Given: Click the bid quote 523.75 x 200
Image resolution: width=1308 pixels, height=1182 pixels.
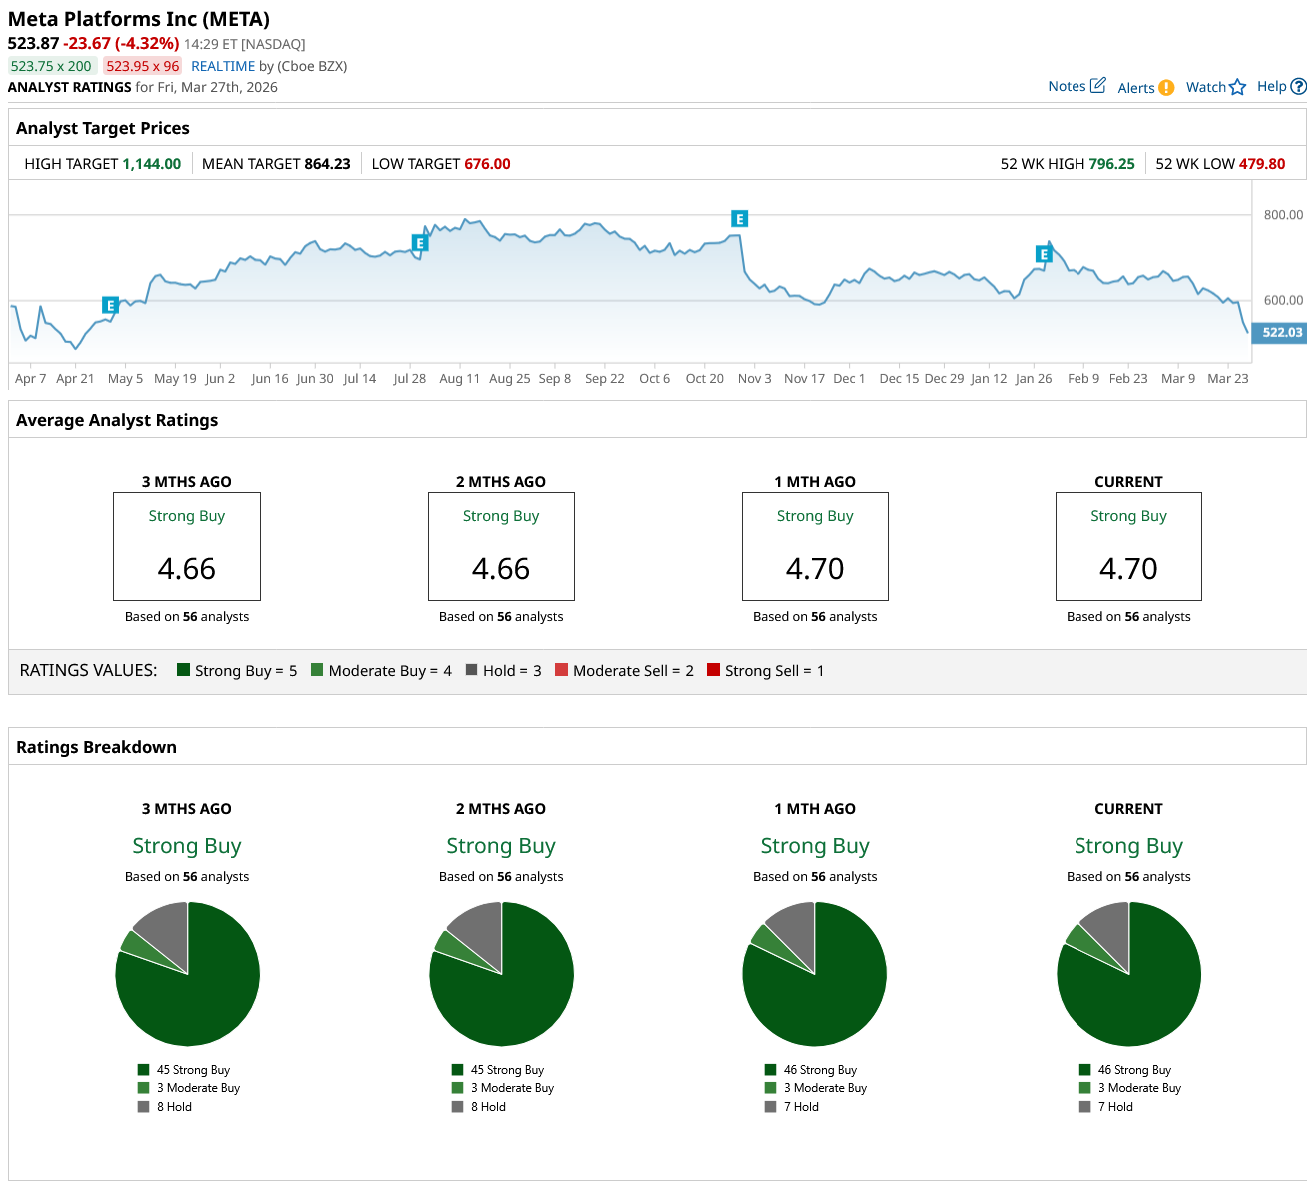Looking at the screenshot, I should pos(51,66).
